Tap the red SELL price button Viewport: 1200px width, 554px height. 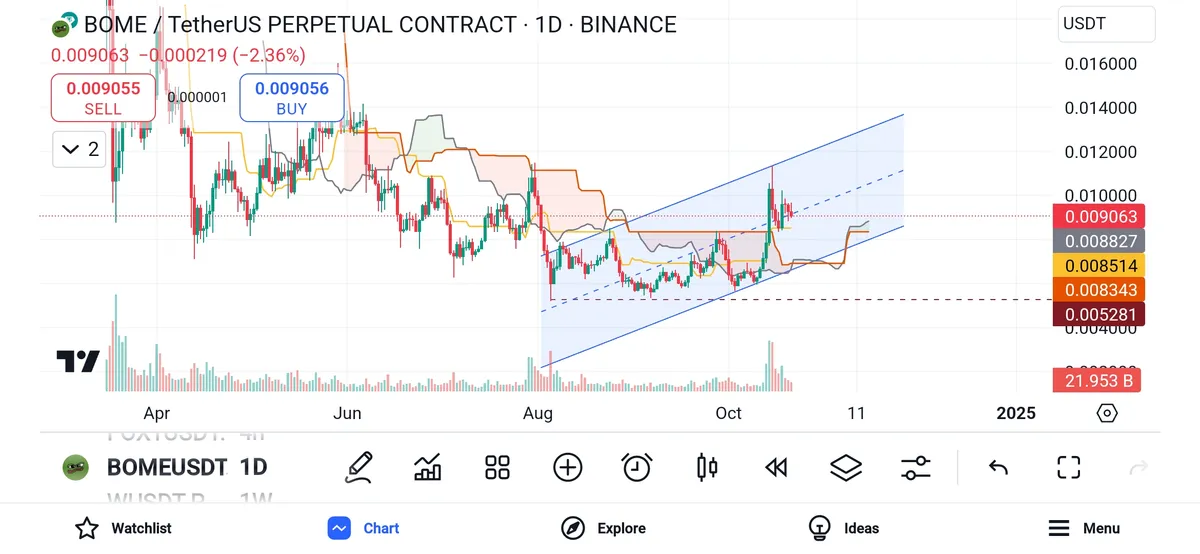coord(103,98)
